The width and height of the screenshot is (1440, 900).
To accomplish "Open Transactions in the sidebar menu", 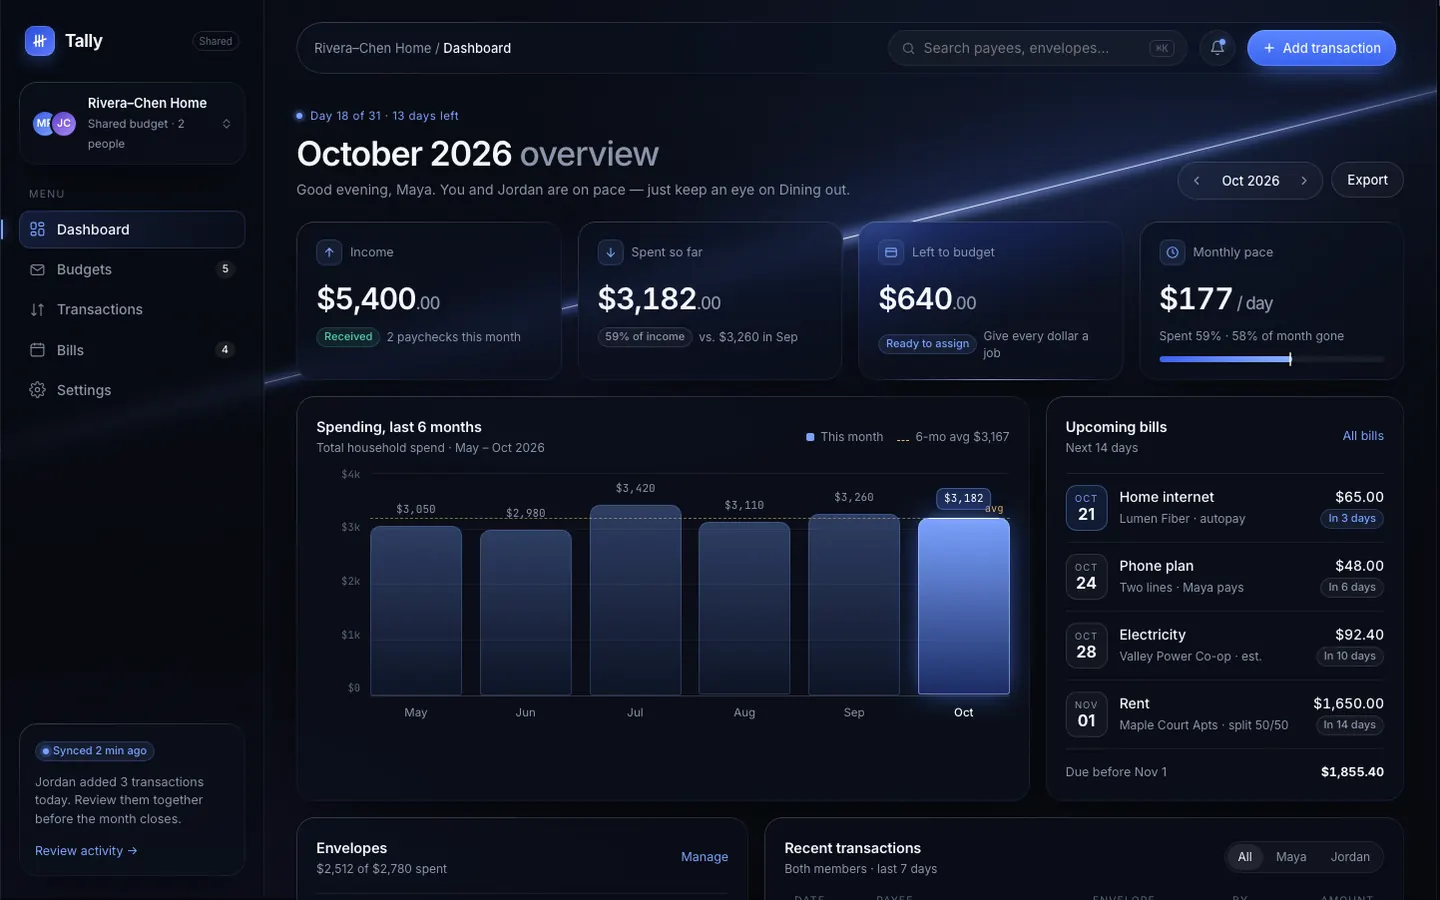I will (132, 310).
